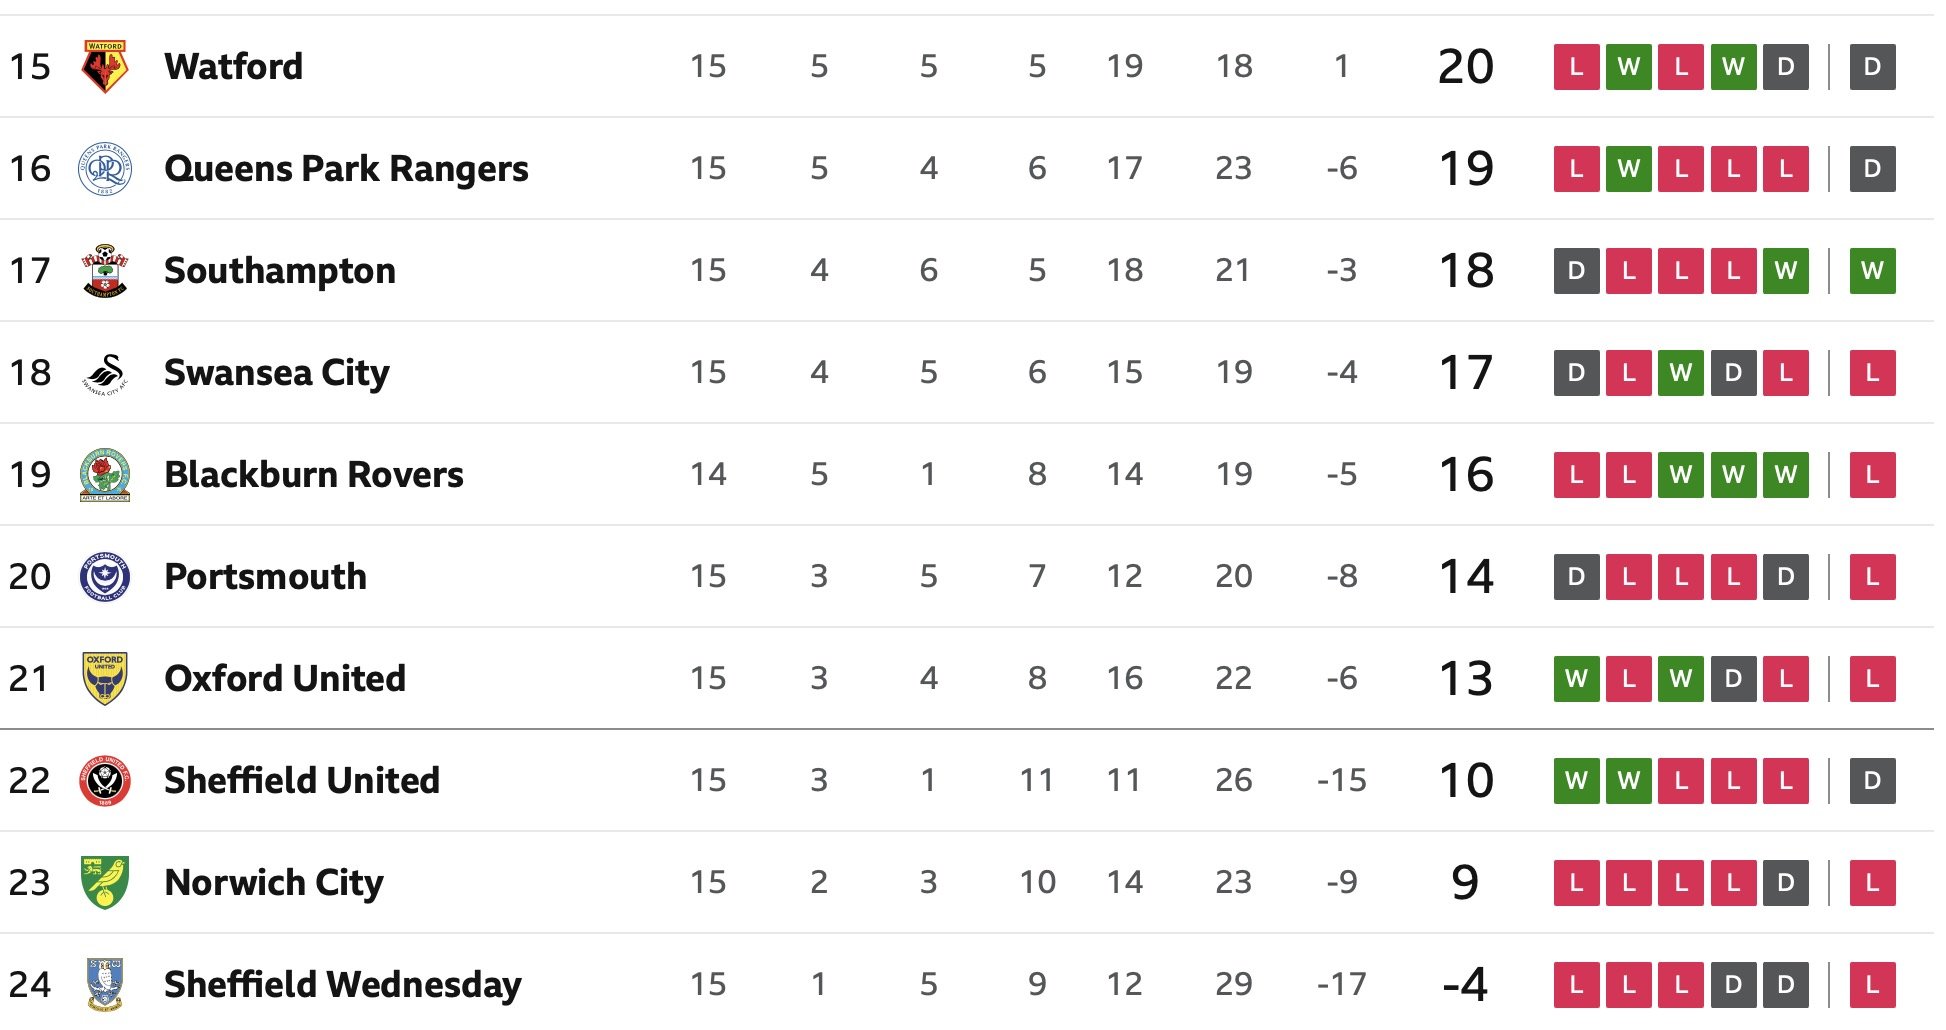Open the Blackburn Rovers team page link

coord(314,475)
